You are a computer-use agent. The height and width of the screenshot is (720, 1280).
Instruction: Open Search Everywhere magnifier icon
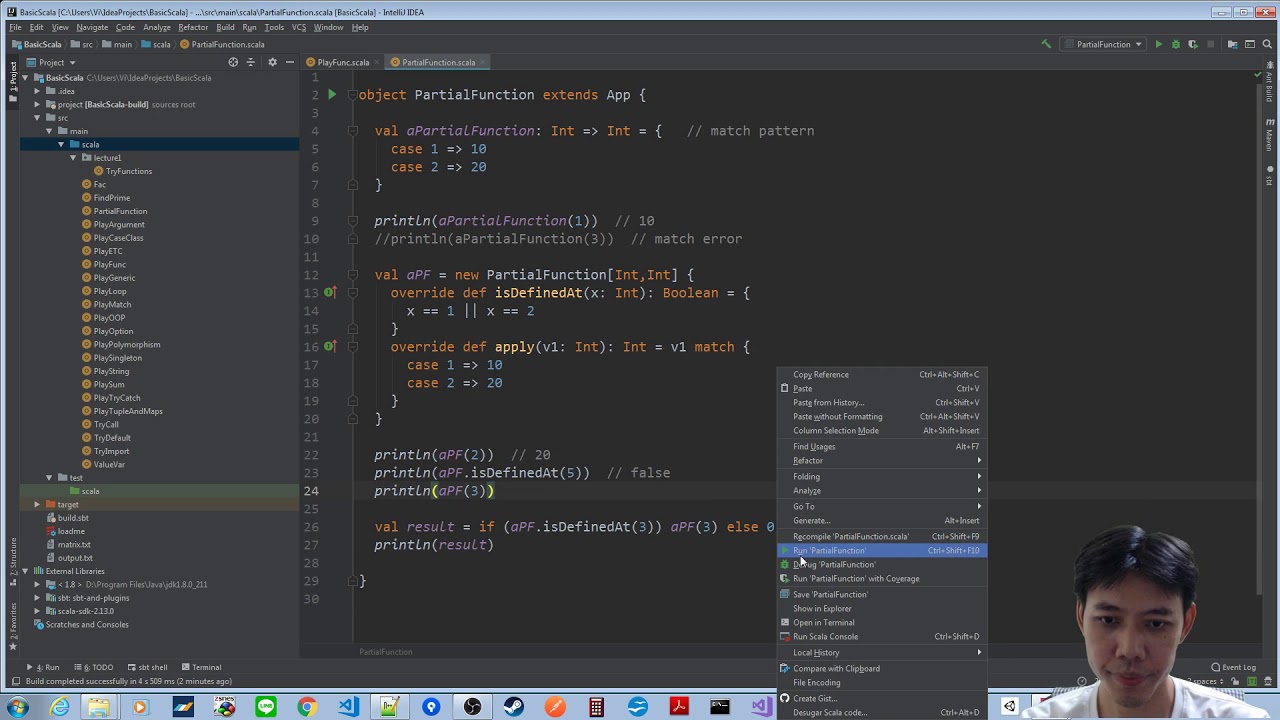coord(1266,44)
